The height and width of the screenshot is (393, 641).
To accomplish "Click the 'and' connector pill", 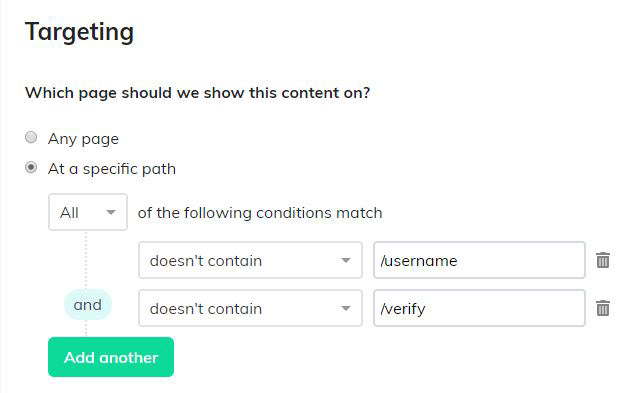I will 87,305.
